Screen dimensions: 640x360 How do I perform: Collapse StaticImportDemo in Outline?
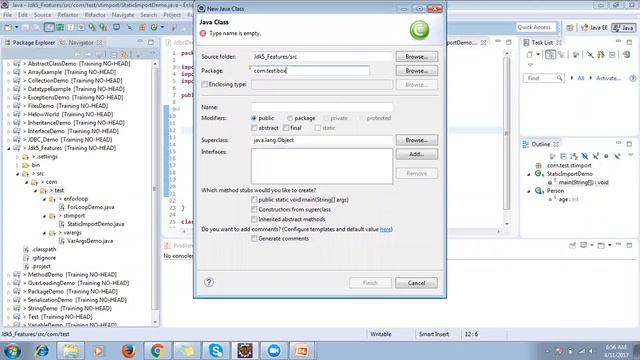pyautogui.click(x=529, y=174)
